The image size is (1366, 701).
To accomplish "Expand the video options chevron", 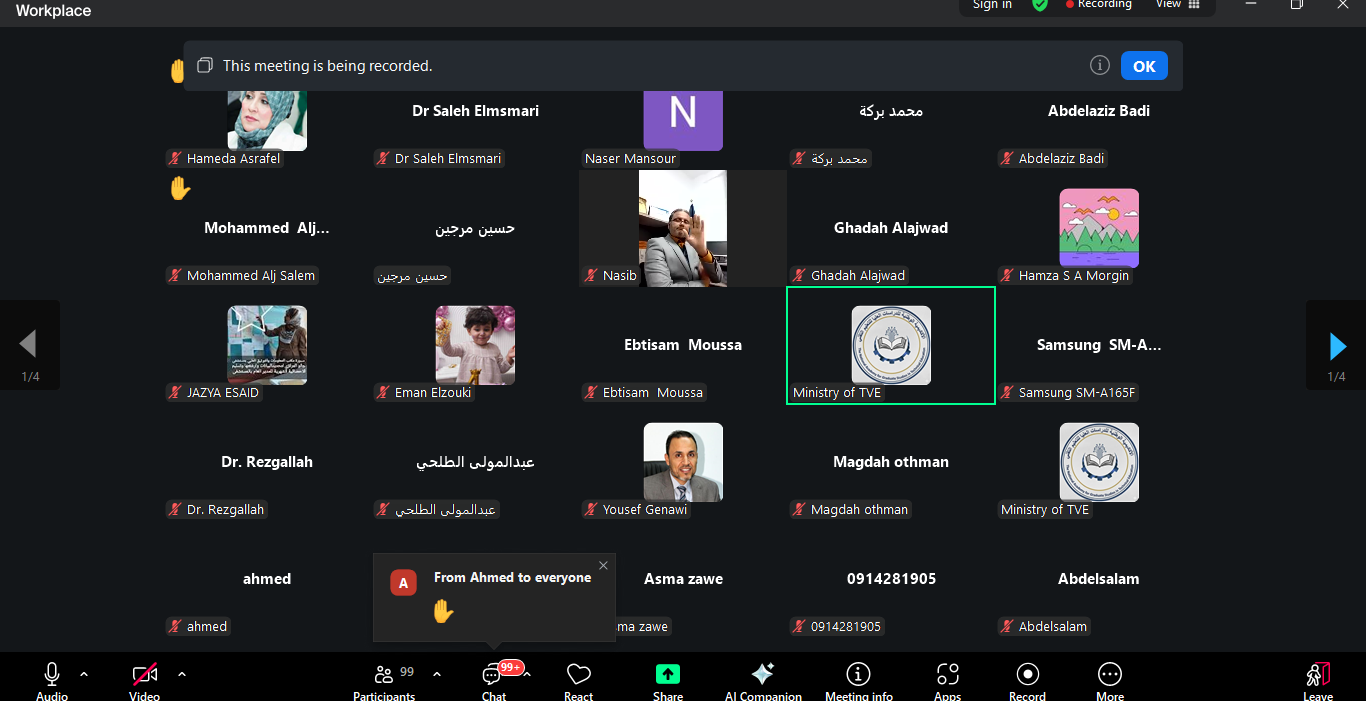I will 182,676.
